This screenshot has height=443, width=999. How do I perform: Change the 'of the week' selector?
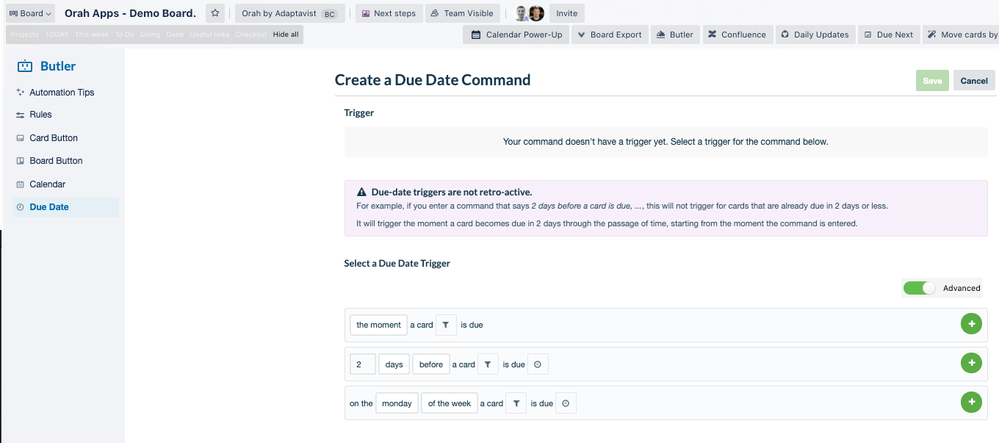pyautogui.click(x=449, y=403)
